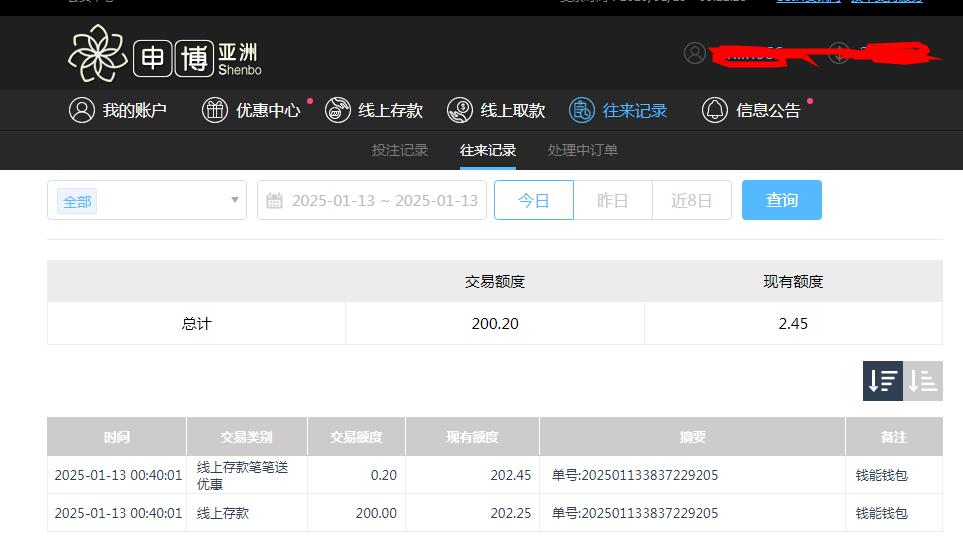Screen dimensions: 963x550
Task: Click the 全部 selected tag
Action: (77, 201)
